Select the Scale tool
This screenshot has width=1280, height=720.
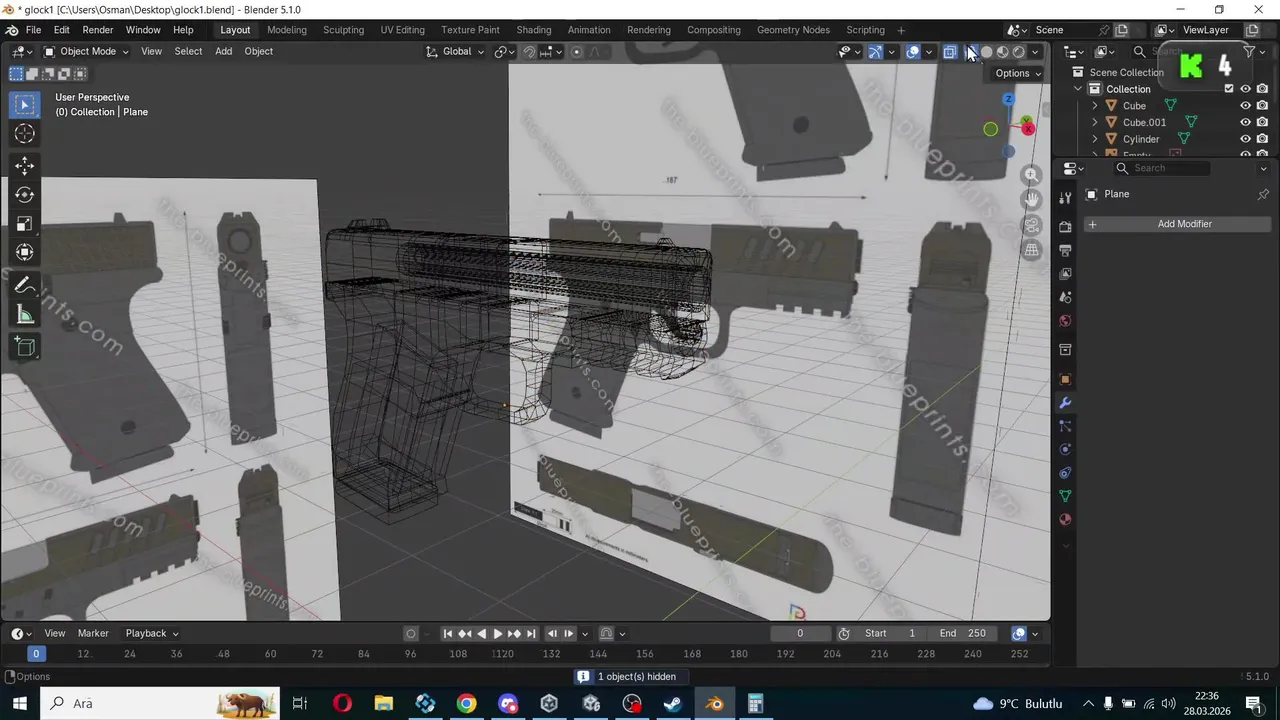click(x=25, y=224)
